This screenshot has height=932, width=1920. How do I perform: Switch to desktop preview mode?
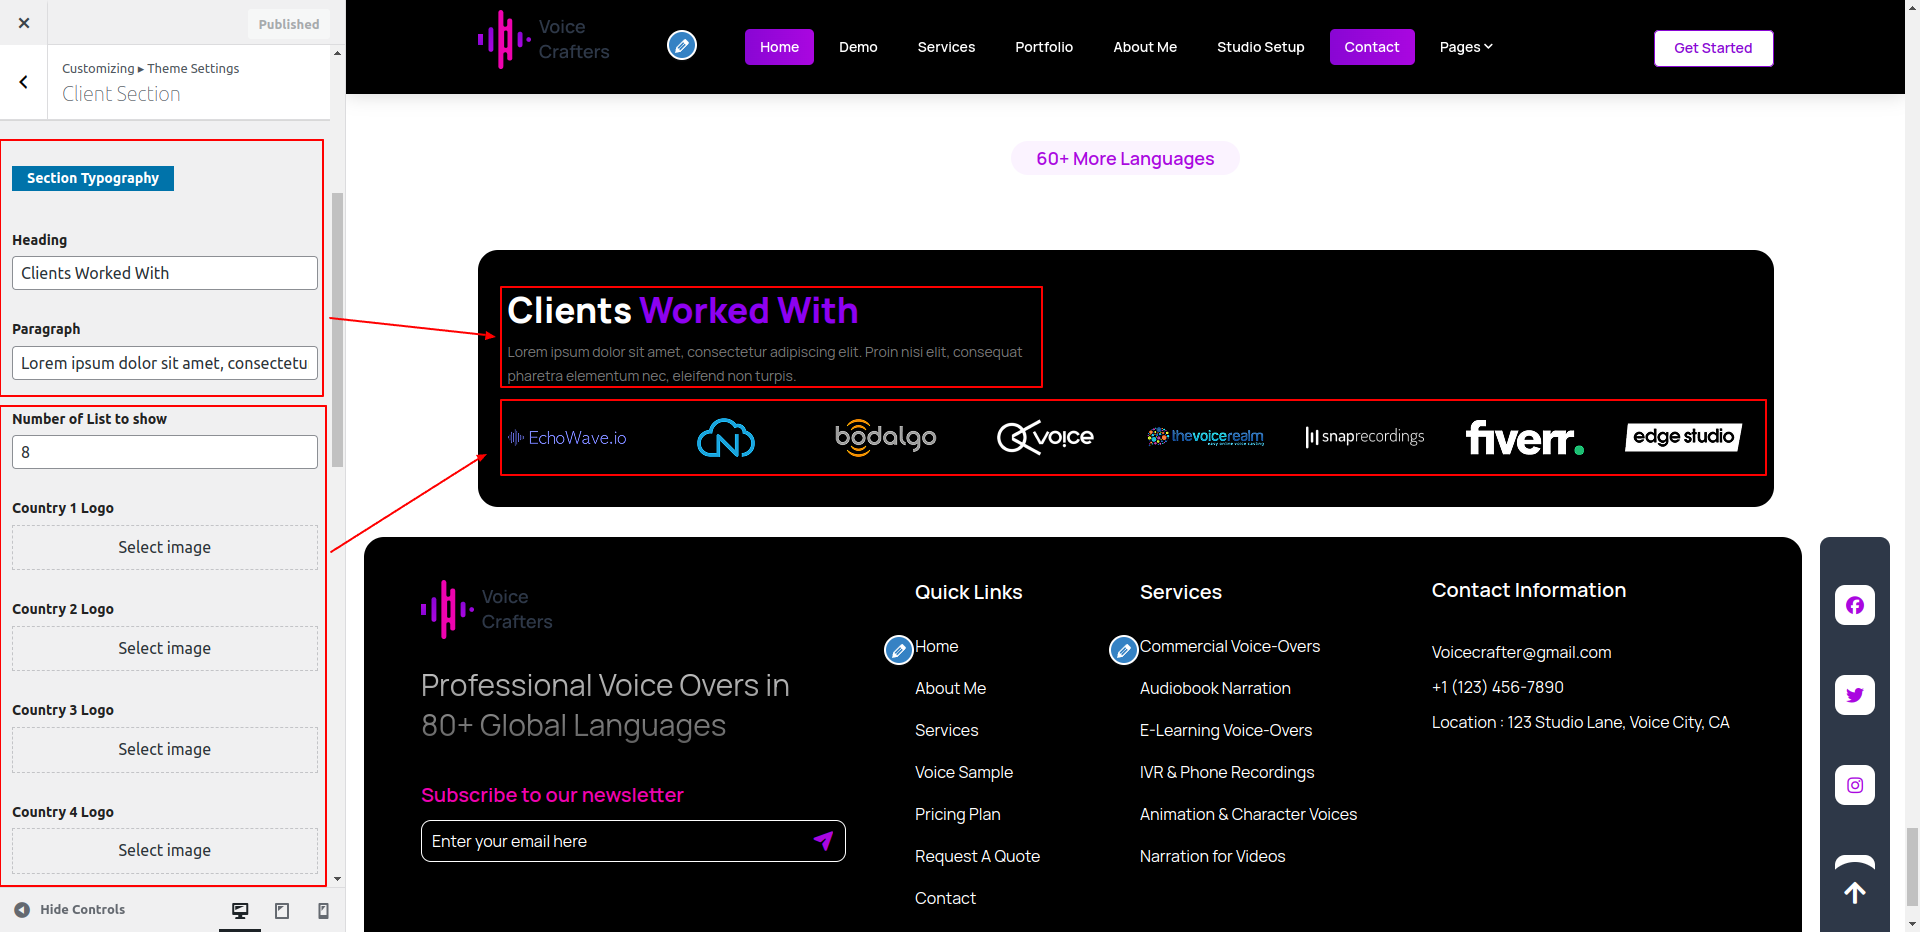click(240, 910)
